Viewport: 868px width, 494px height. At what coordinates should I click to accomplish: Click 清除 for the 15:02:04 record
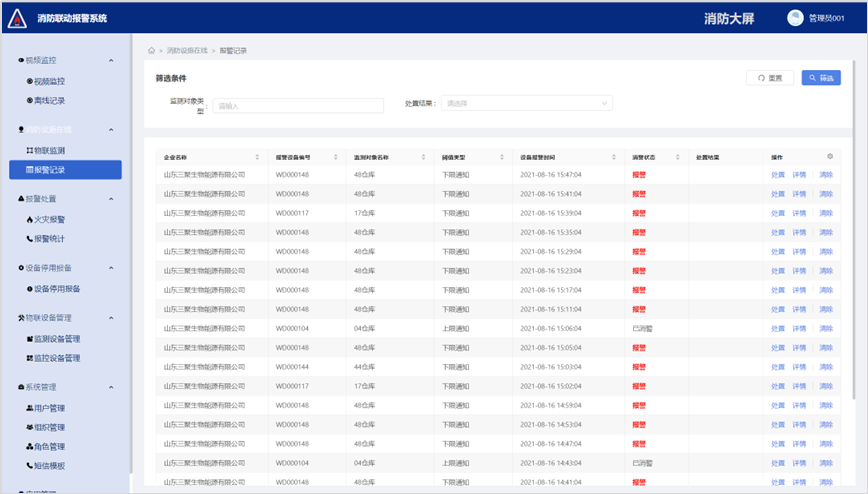[x=826, y=386]
